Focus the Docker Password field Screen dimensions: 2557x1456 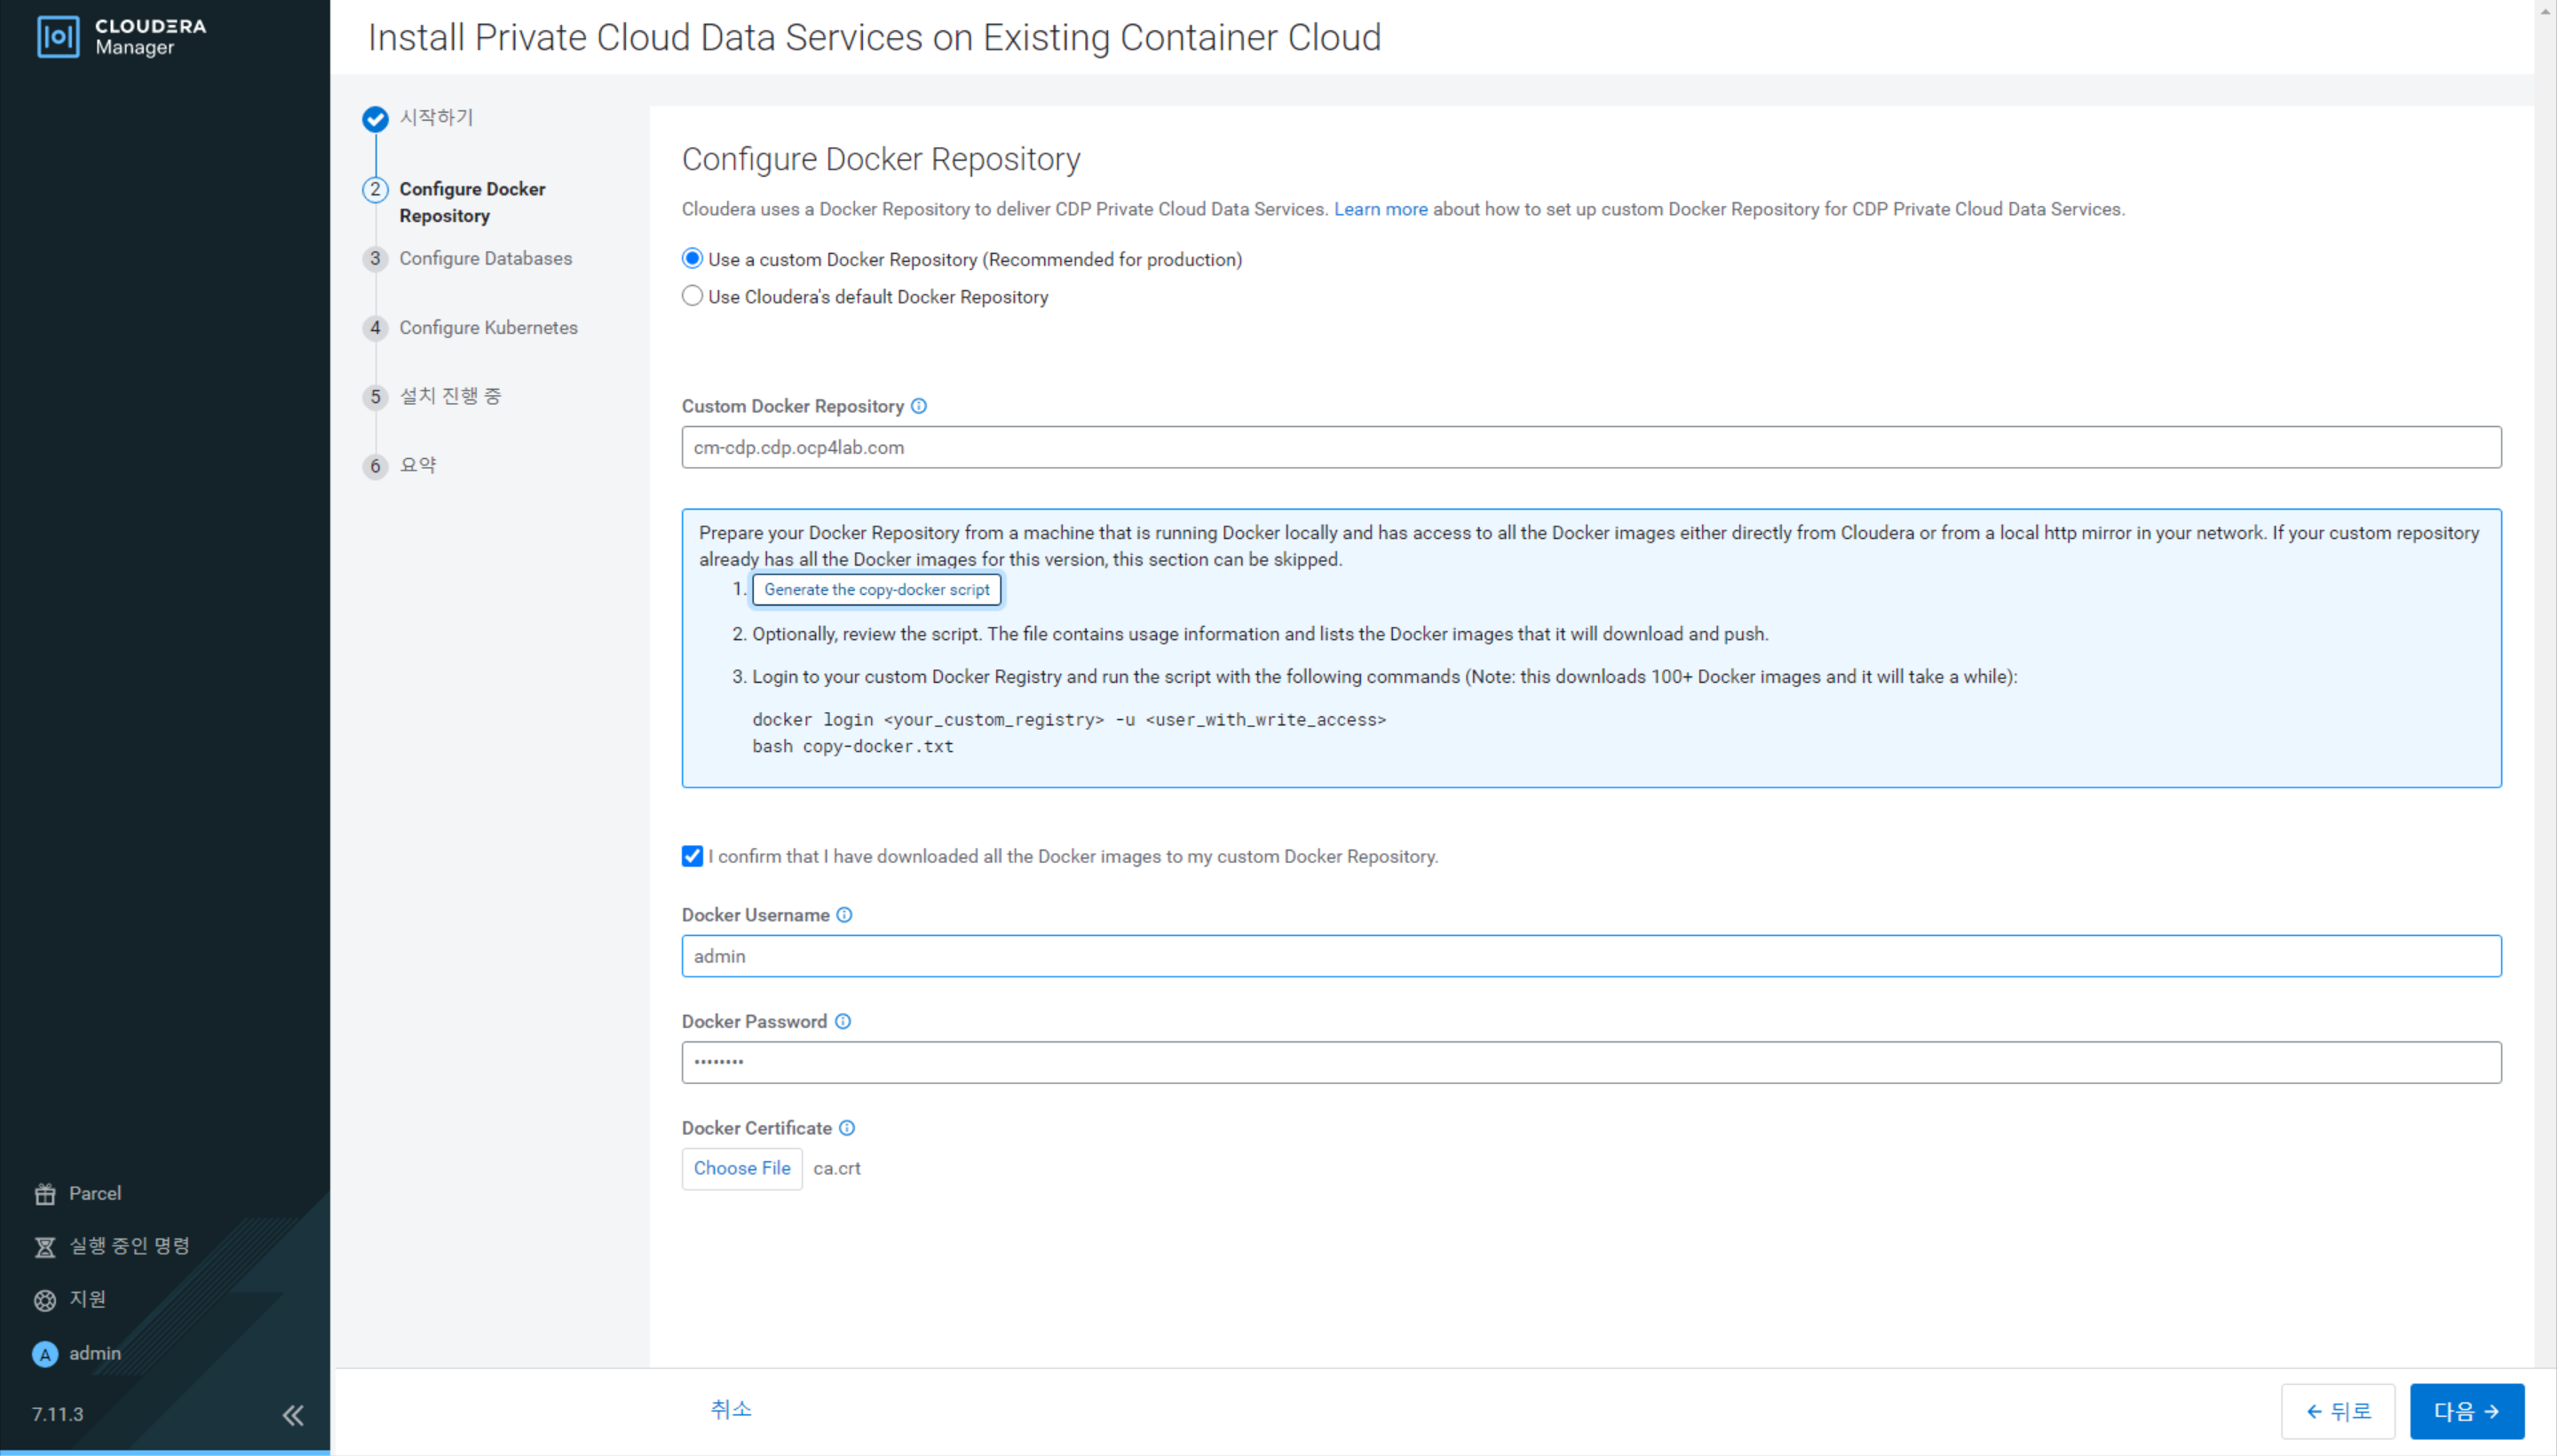tap(1591, 1062)
